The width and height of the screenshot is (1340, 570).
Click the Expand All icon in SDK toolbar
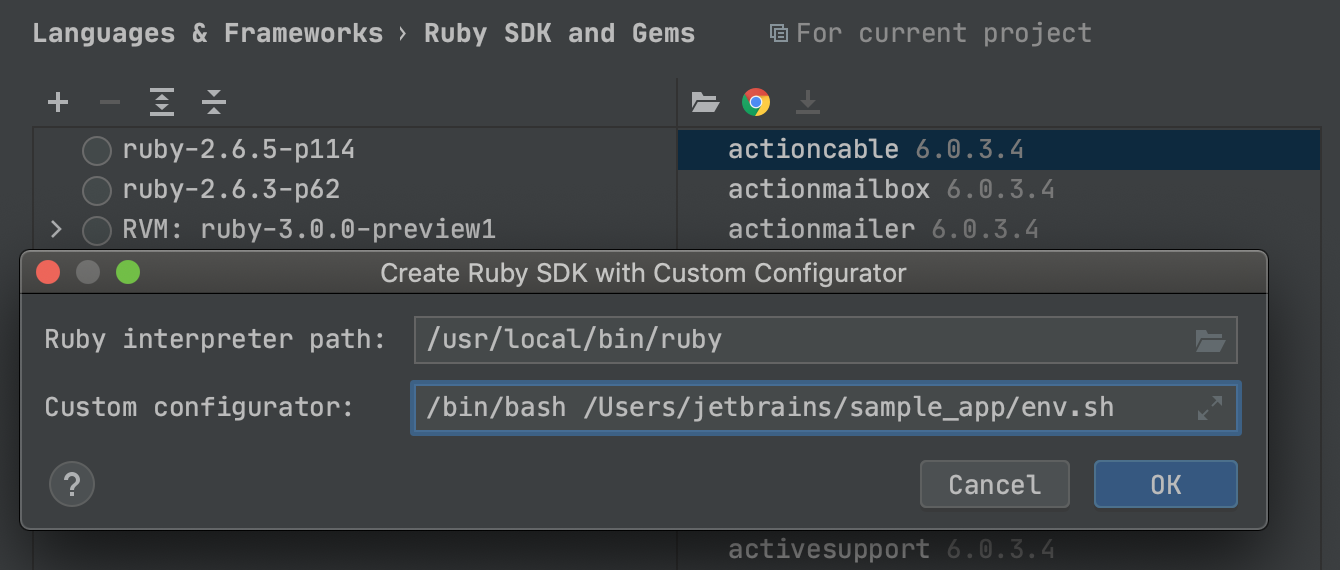tap(162, 102)
